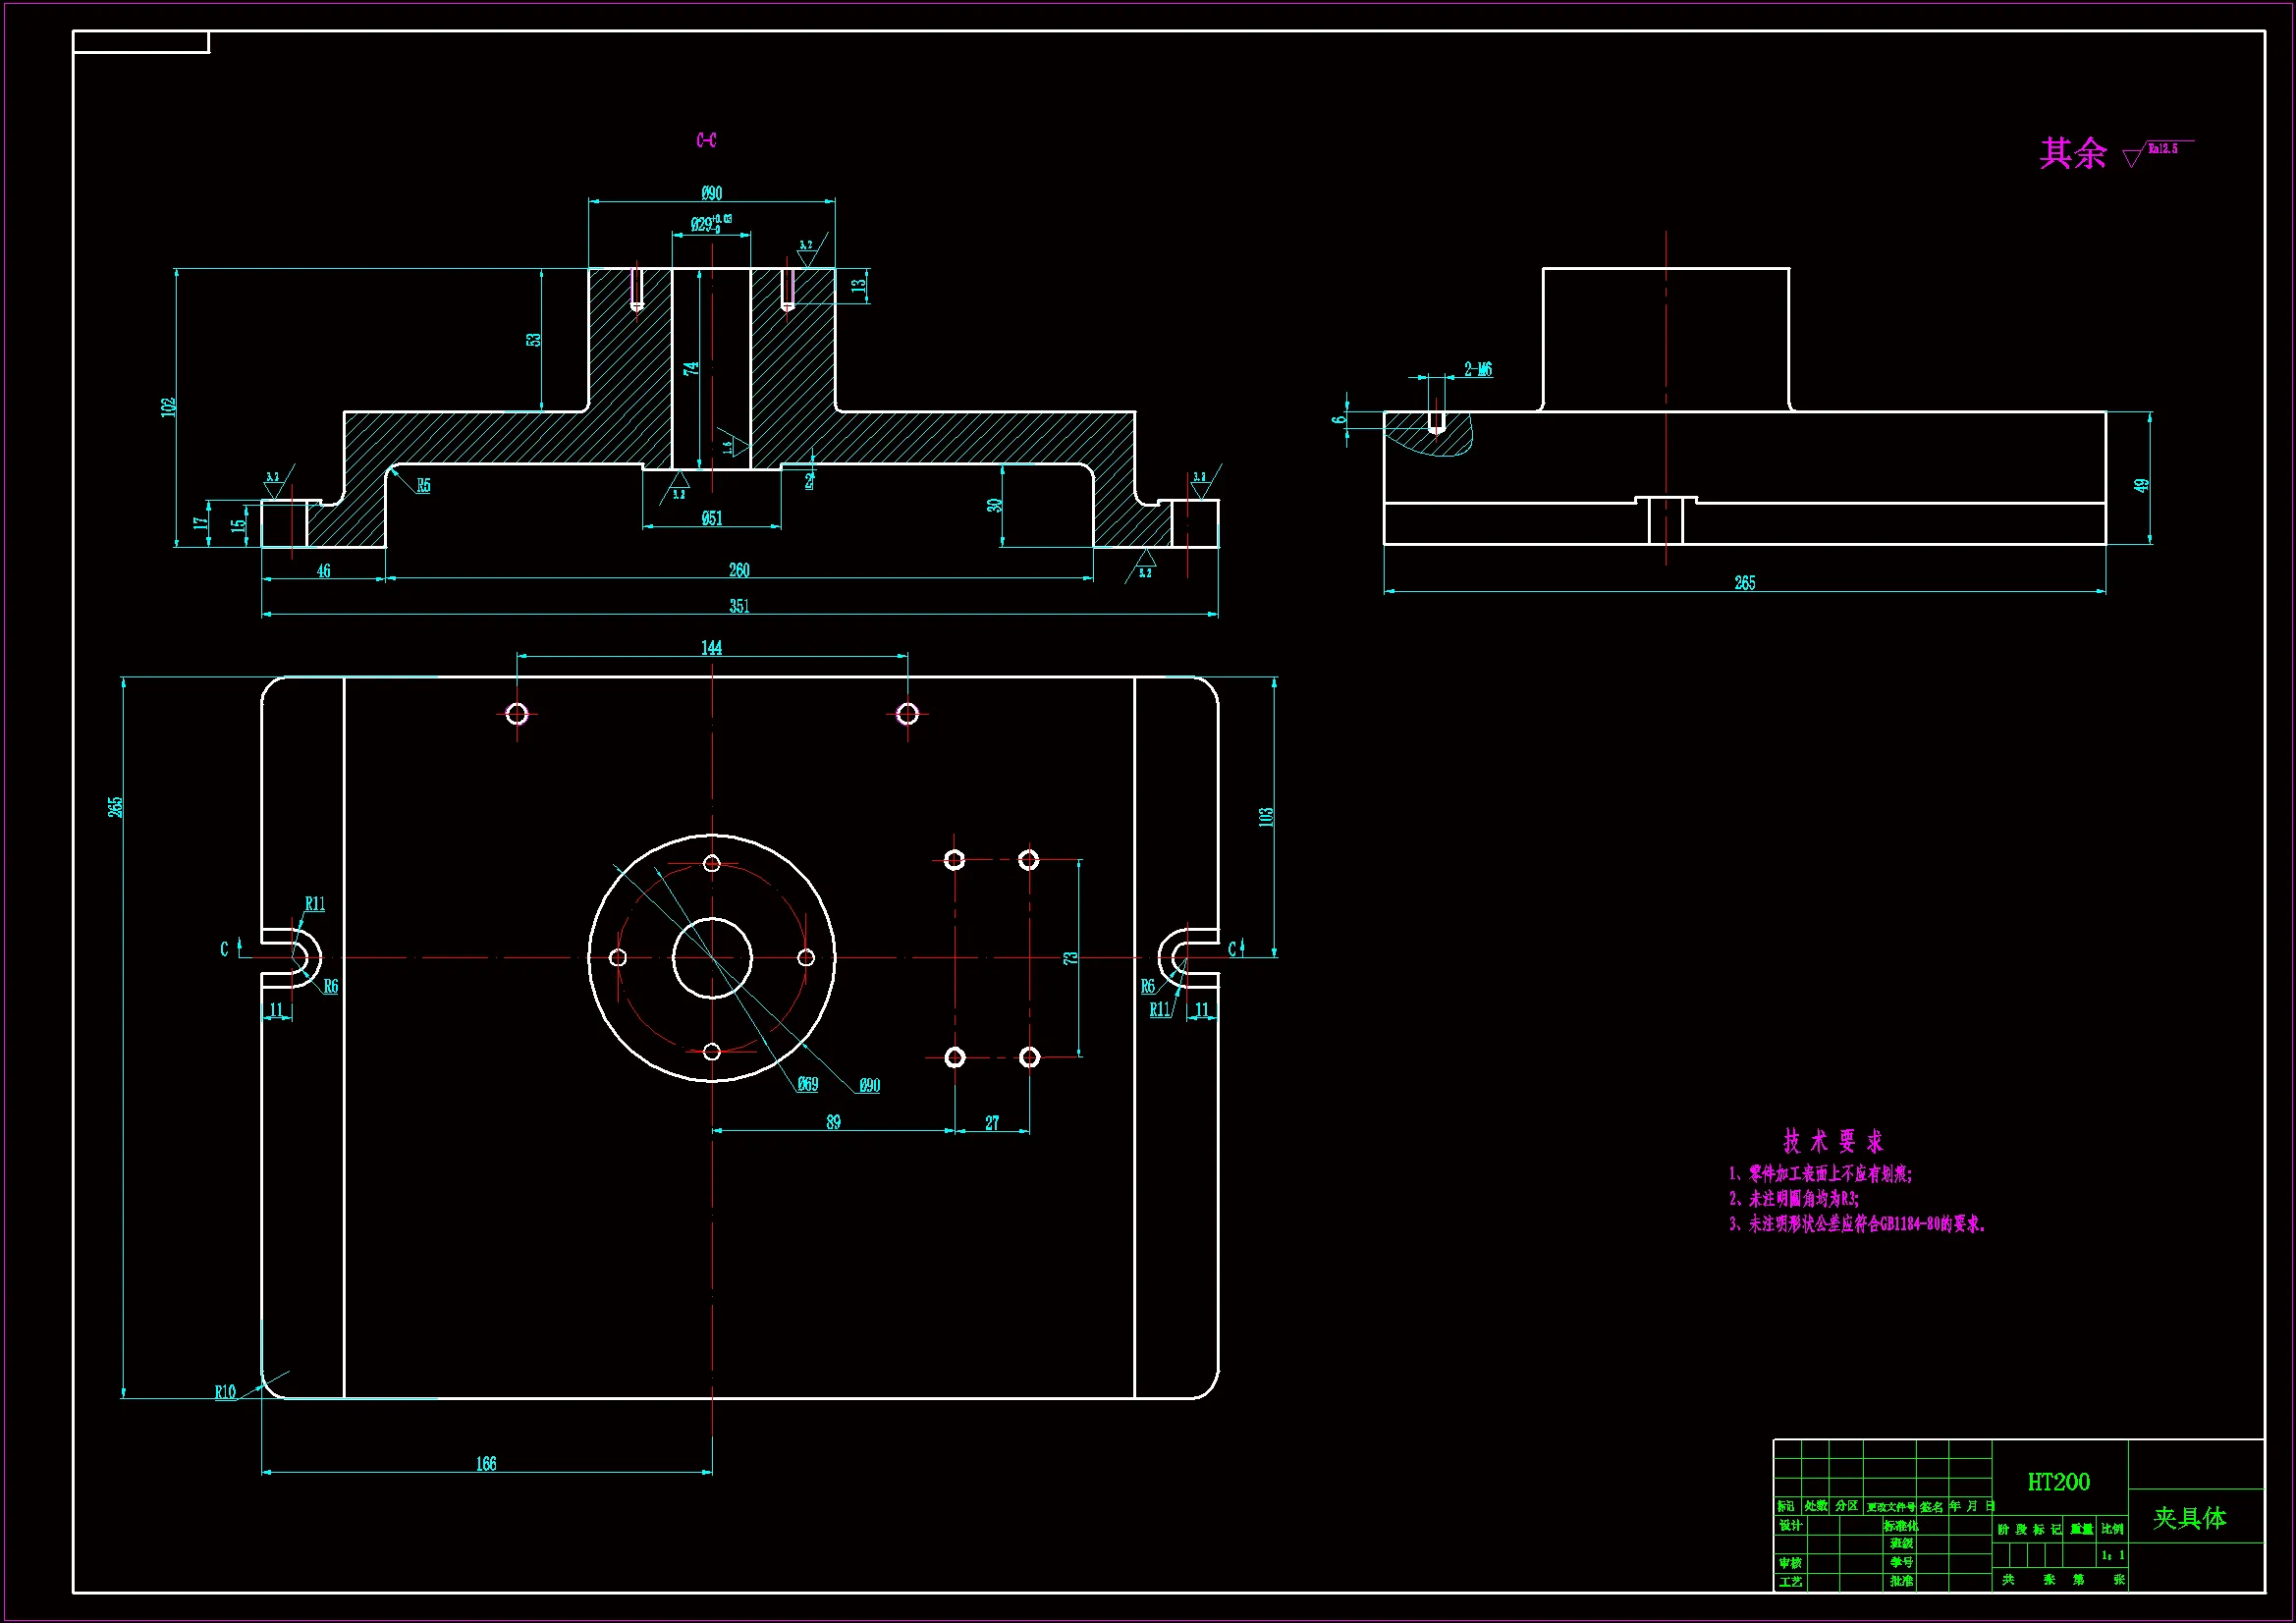Click the HT200 material cell
This screenshot has width=2296, height=1623.
2058,1482
